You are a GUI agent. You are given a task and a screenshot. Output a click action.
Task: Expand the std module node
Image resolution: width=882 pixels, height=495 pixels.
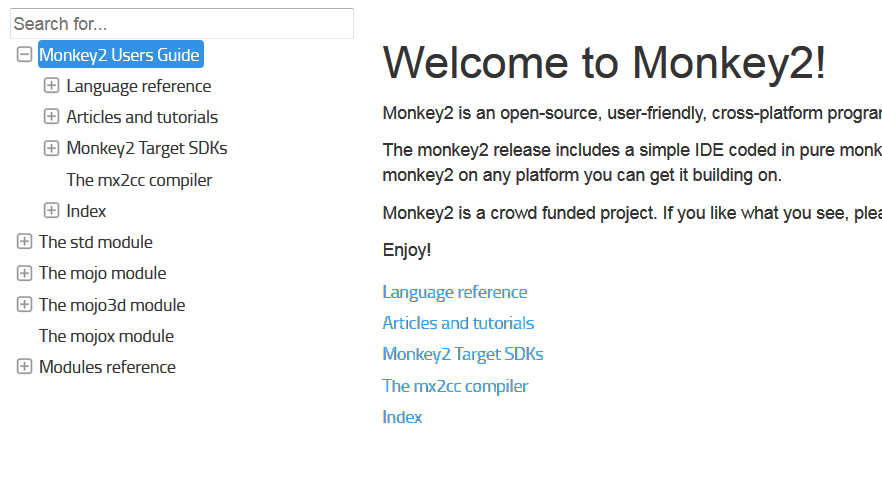pyautogui.click(x=25, y=242)
